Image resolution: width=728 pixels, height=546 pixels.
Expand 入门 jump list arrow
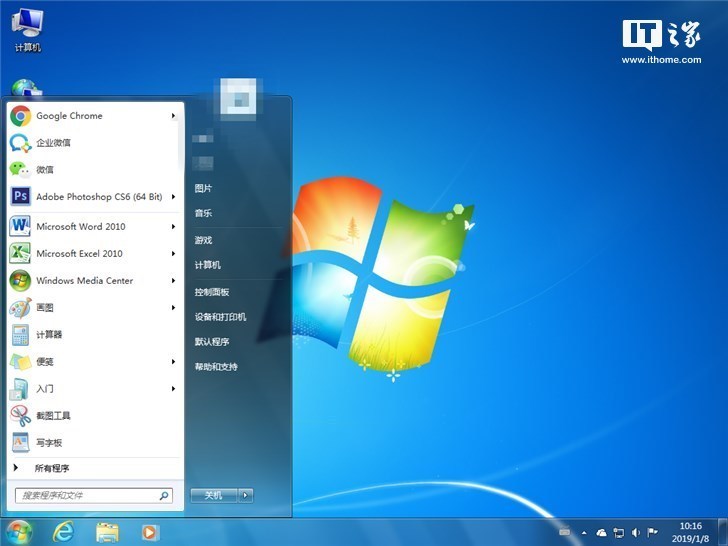point(173,389)
